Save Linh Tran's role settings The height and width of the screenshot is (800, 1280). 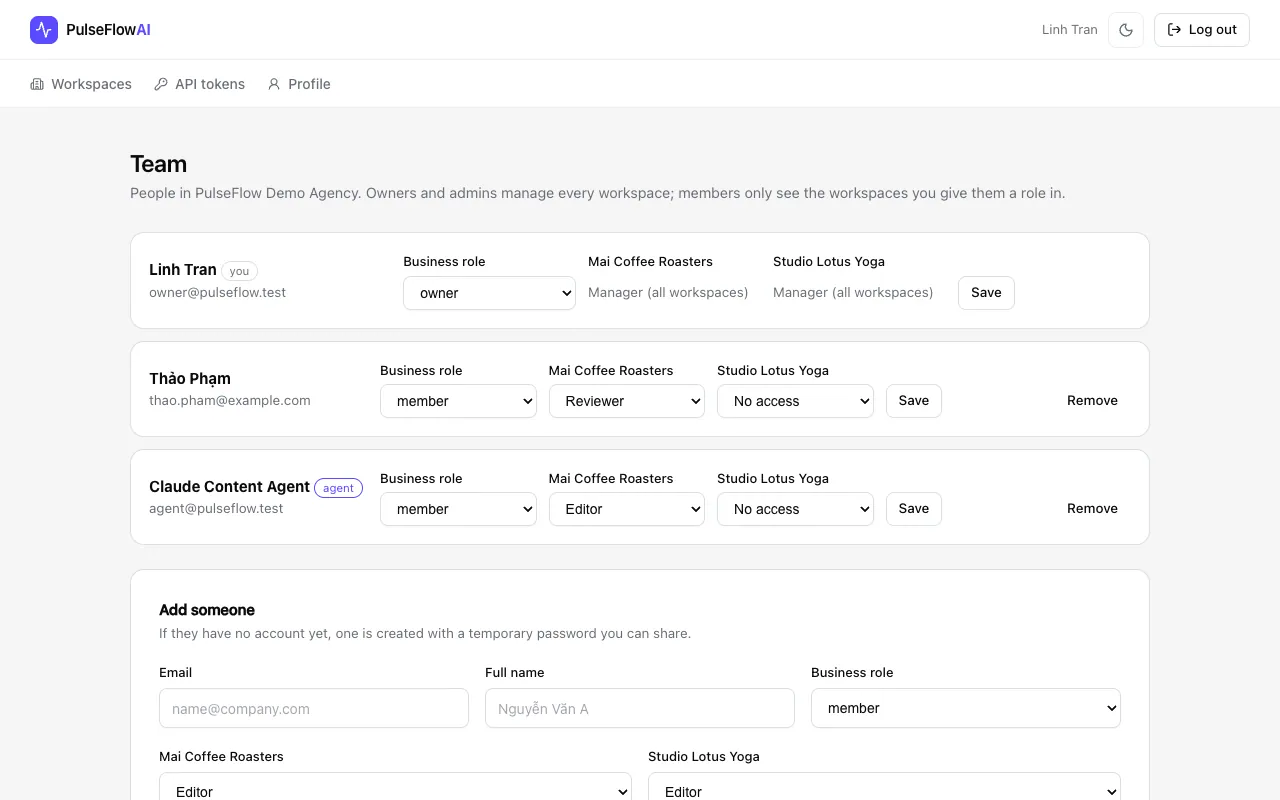[x=986, y=293]
